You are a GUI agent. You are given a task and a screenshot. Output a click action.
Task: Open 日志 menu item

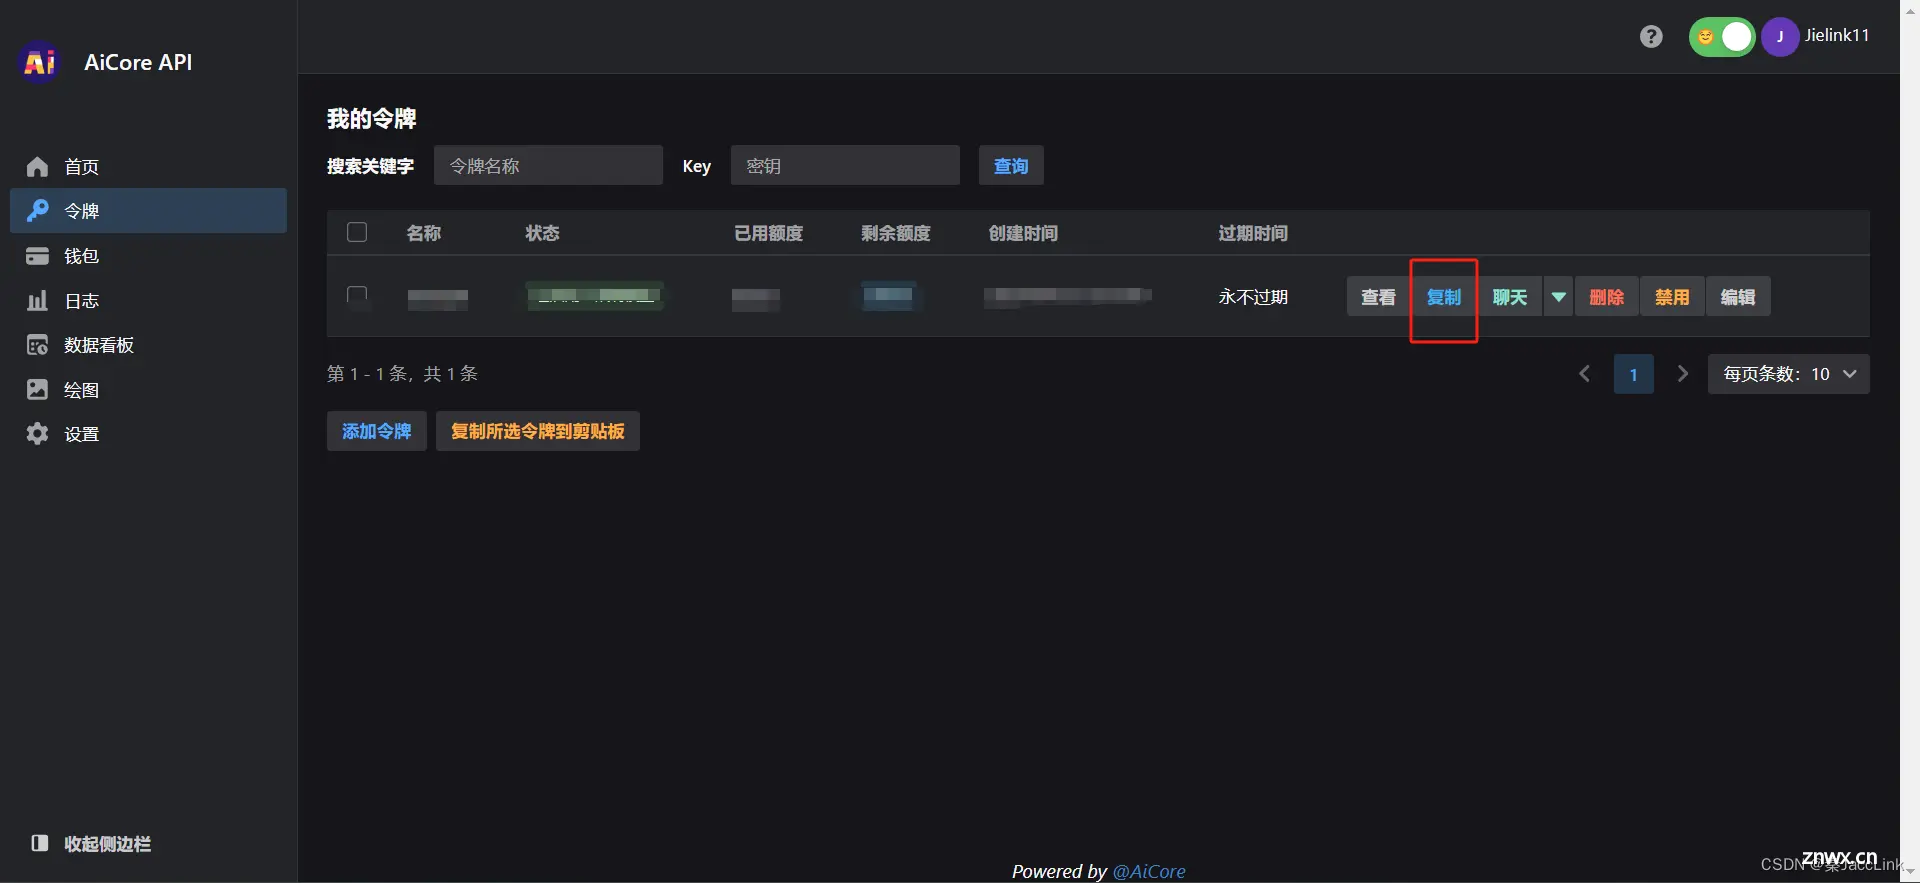pyautogui.click(x=148, y=300)
